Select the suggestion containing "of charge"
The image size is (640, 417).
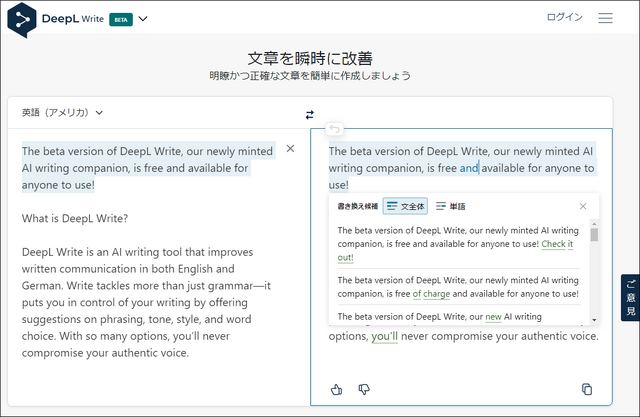[456, 287]
